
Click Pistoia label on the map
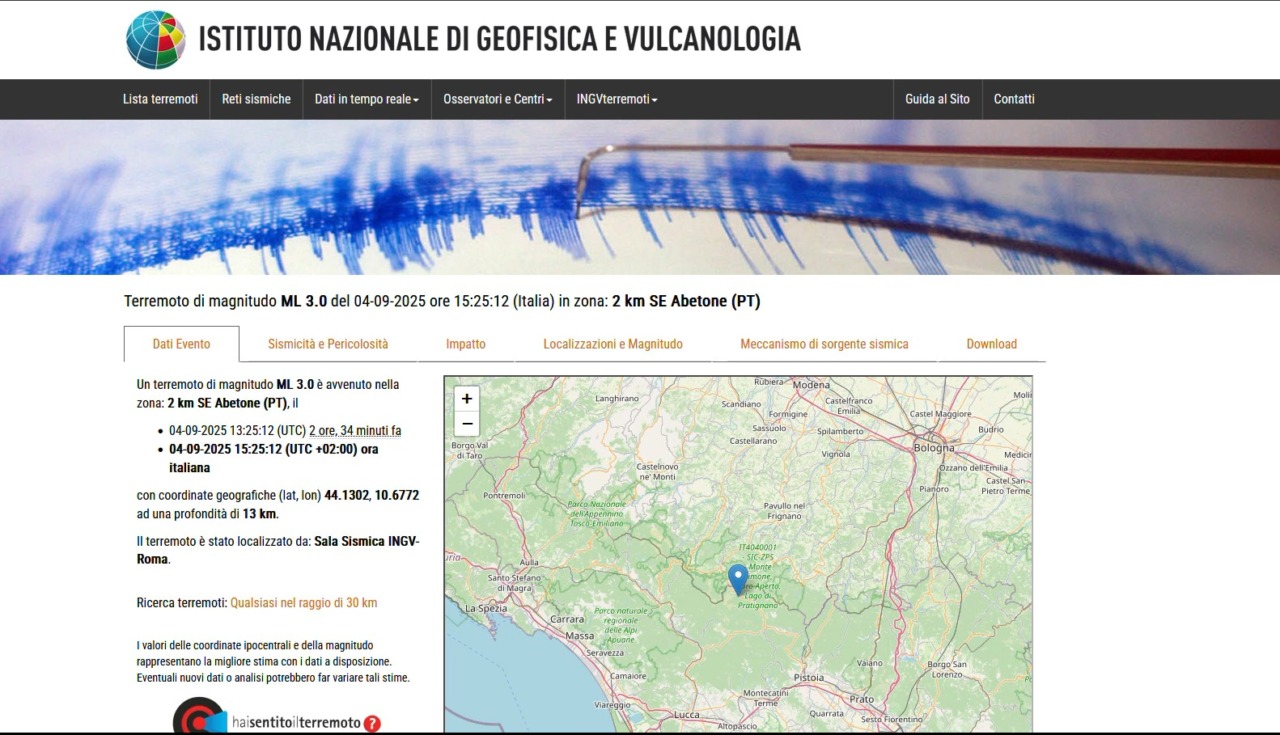click(808, 678)
